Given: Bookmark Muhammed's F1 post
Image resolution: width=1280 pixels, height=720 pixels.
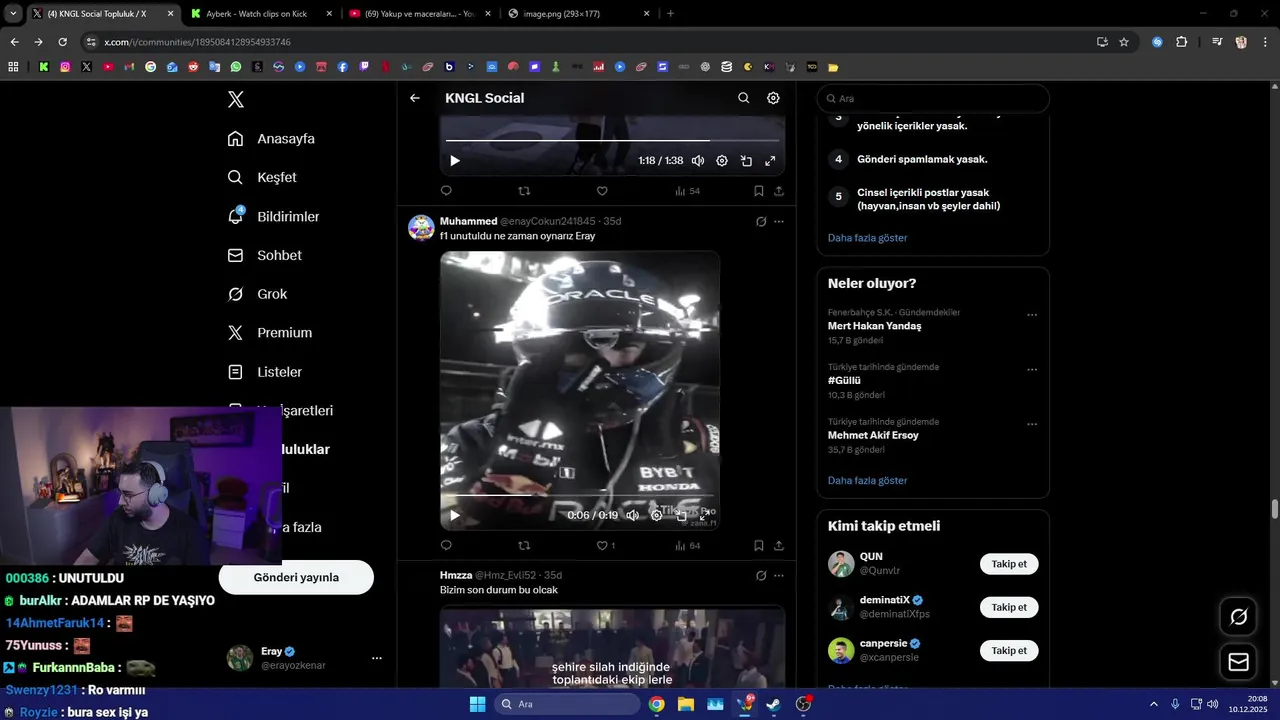Looking at the screenshot, I should click(x=759, y=546).
